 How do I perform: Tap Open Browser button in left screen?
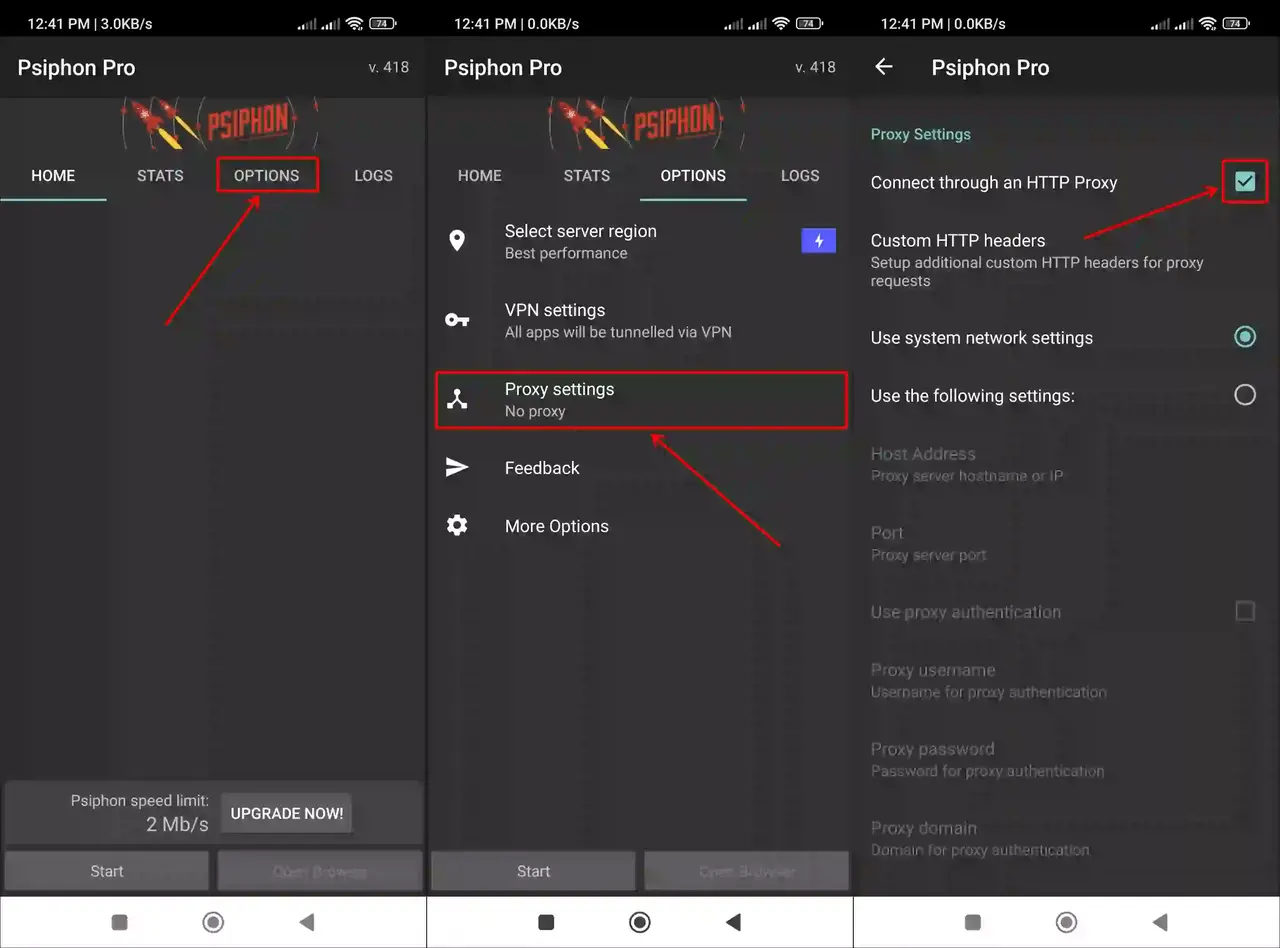[x=320, y=871]
